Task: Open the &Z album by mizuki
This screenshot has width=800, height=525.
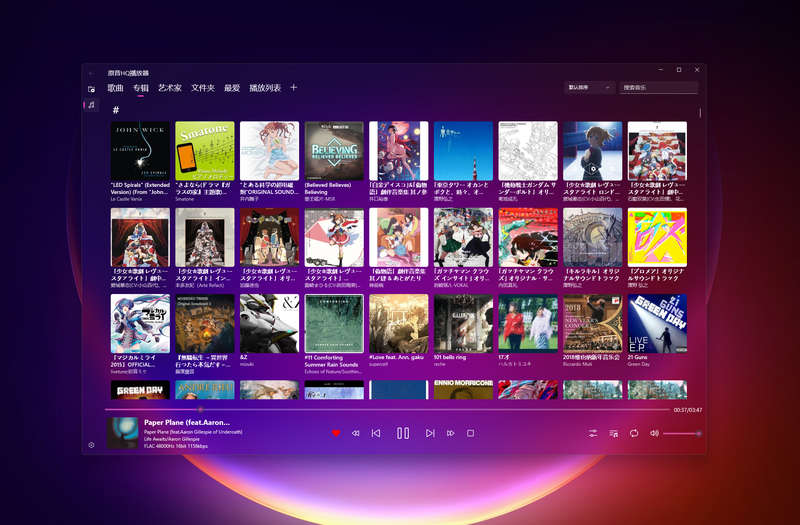Action: click(x=269, y=323)
